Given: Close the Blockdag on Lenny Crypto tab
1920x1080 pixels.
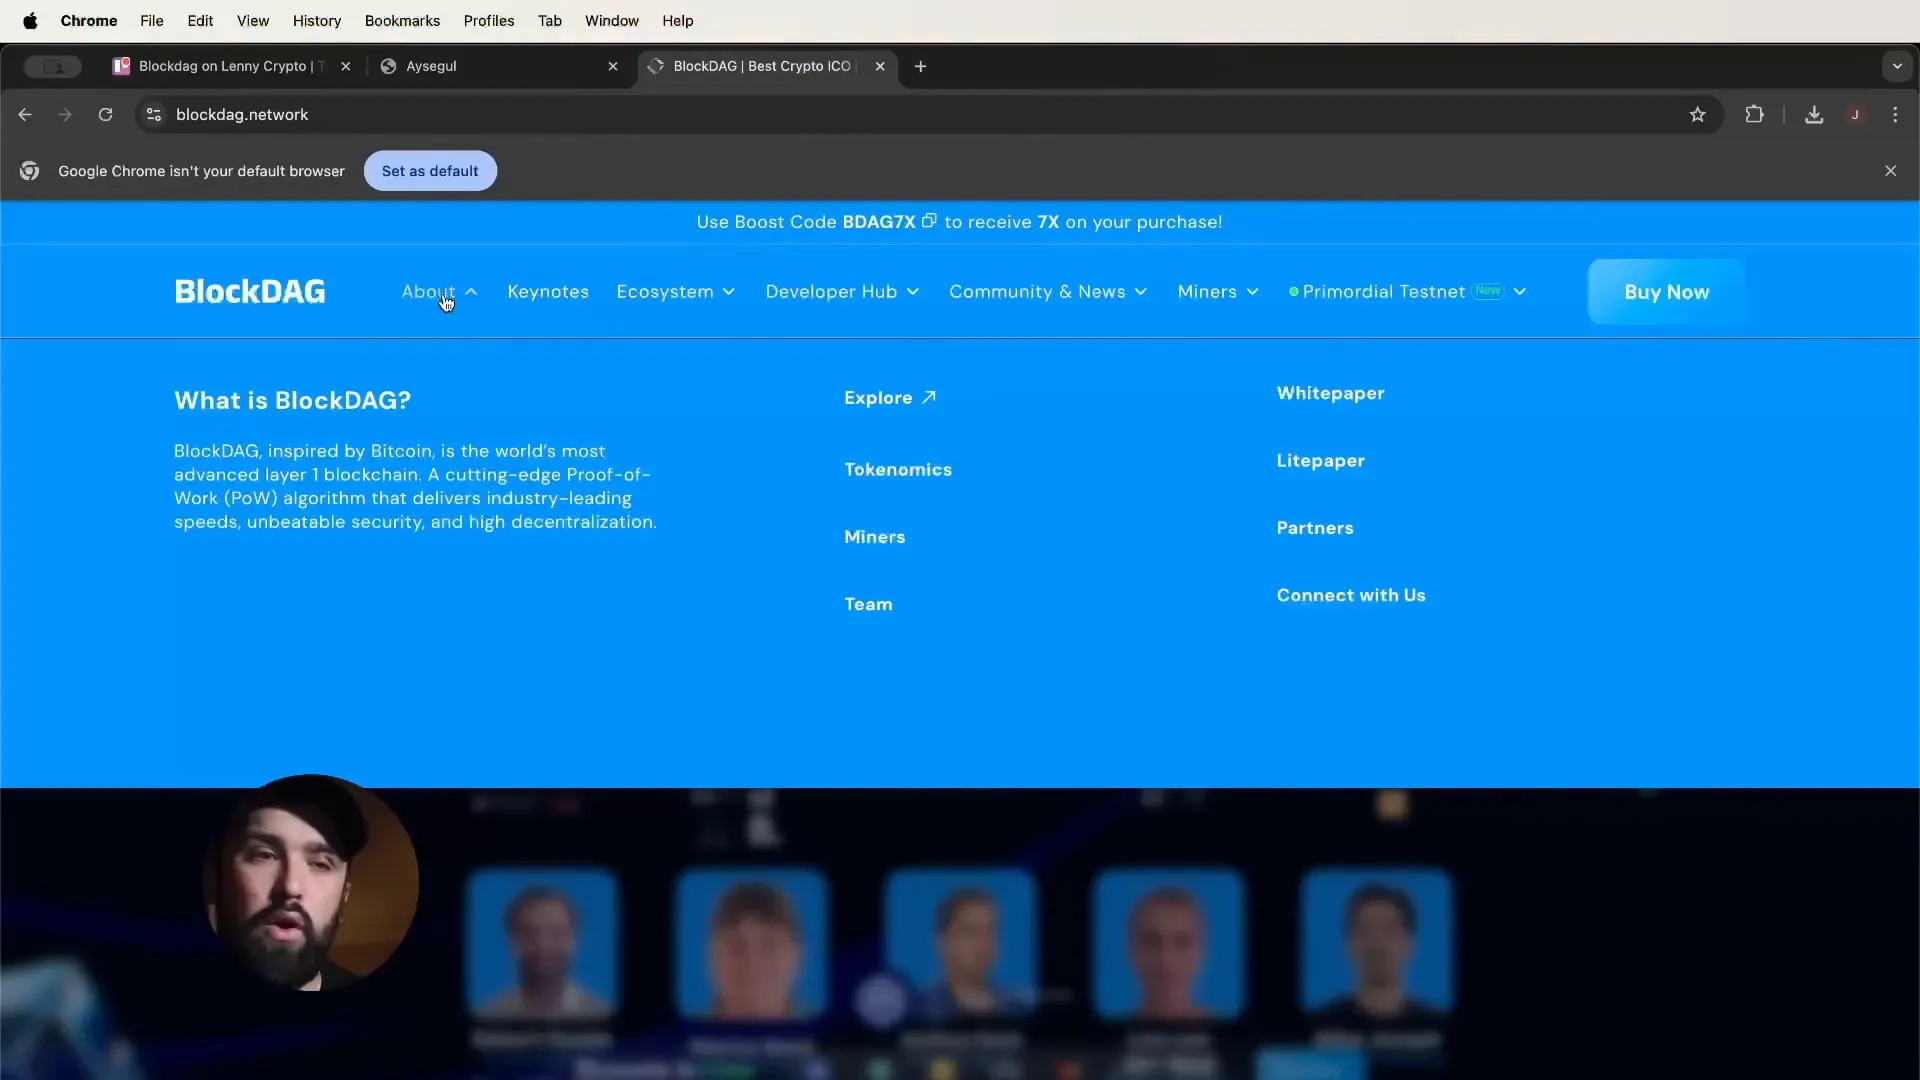Looking at the screenshot, I should pyautogui.click(x=345, y=66).
